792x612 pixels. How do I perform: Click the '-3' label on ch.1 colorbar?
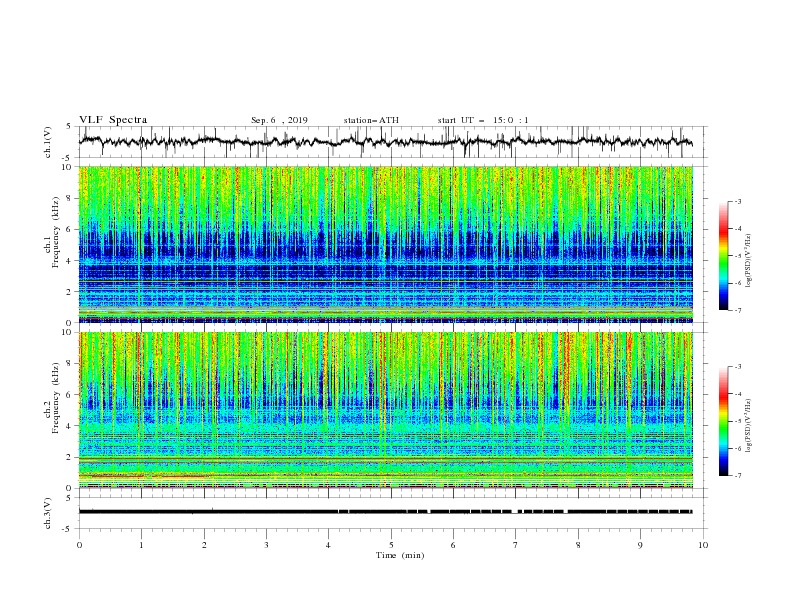coord(738,201)
